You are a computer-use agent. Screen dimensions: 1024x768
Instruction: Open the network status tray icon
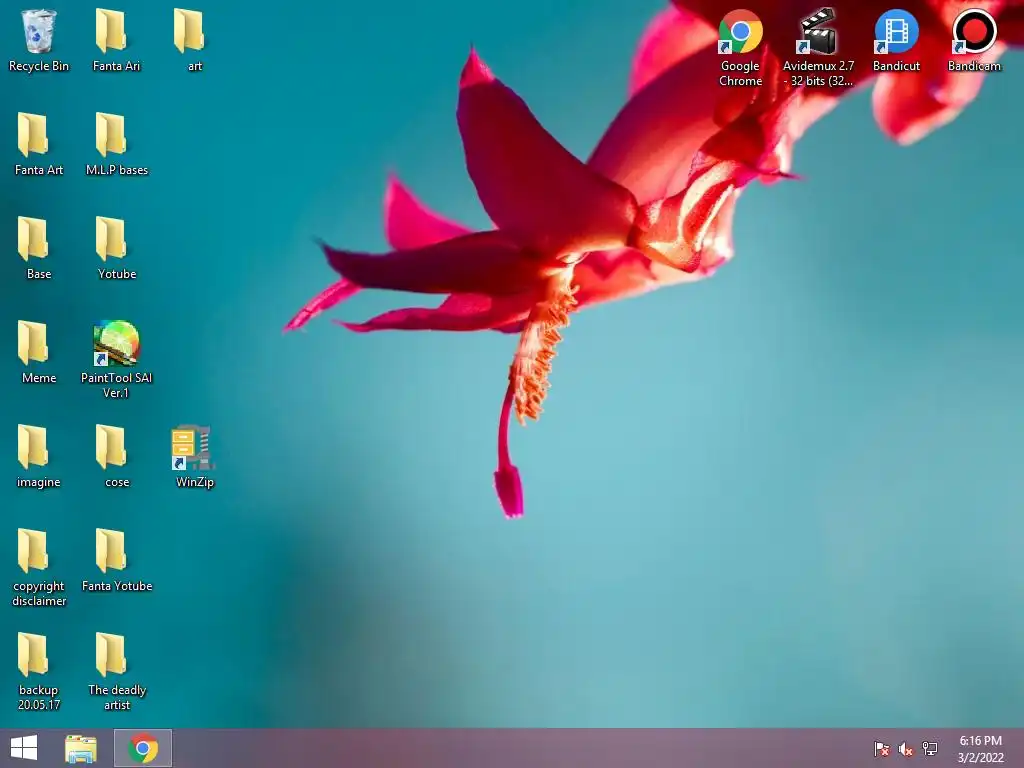(930, 749)
